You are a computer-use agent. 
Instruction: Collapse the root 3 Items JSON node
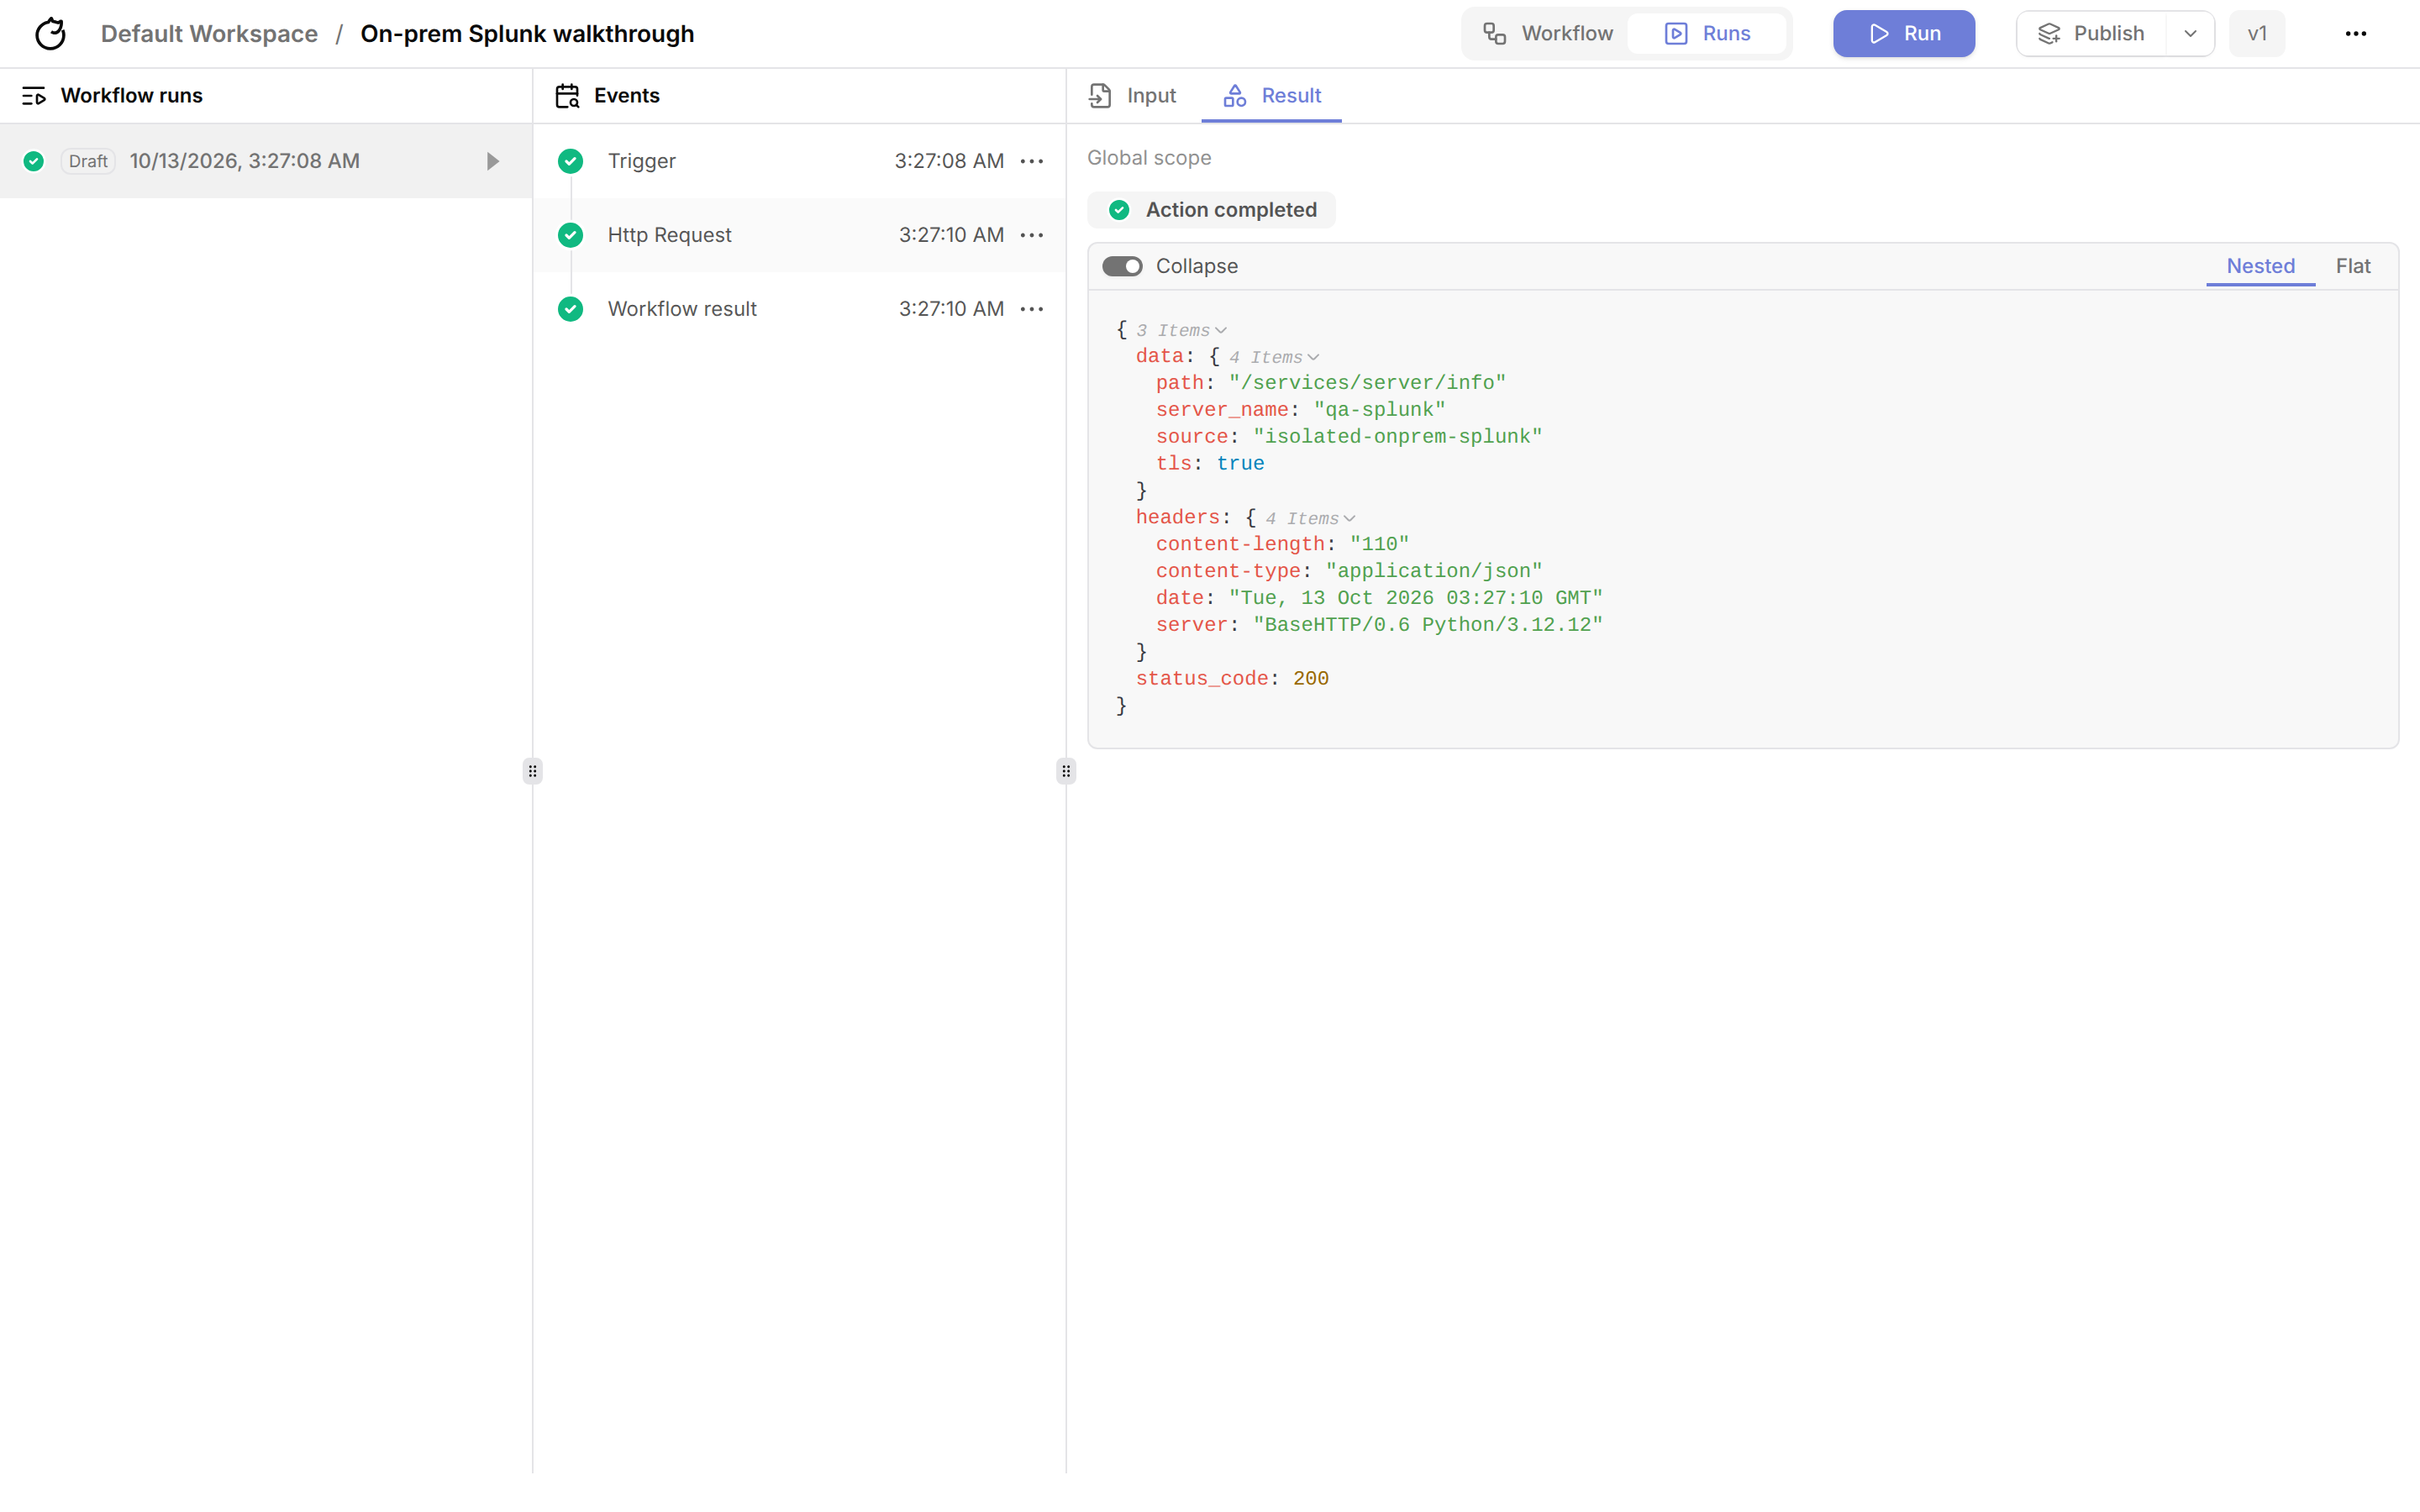(1181, 331)
